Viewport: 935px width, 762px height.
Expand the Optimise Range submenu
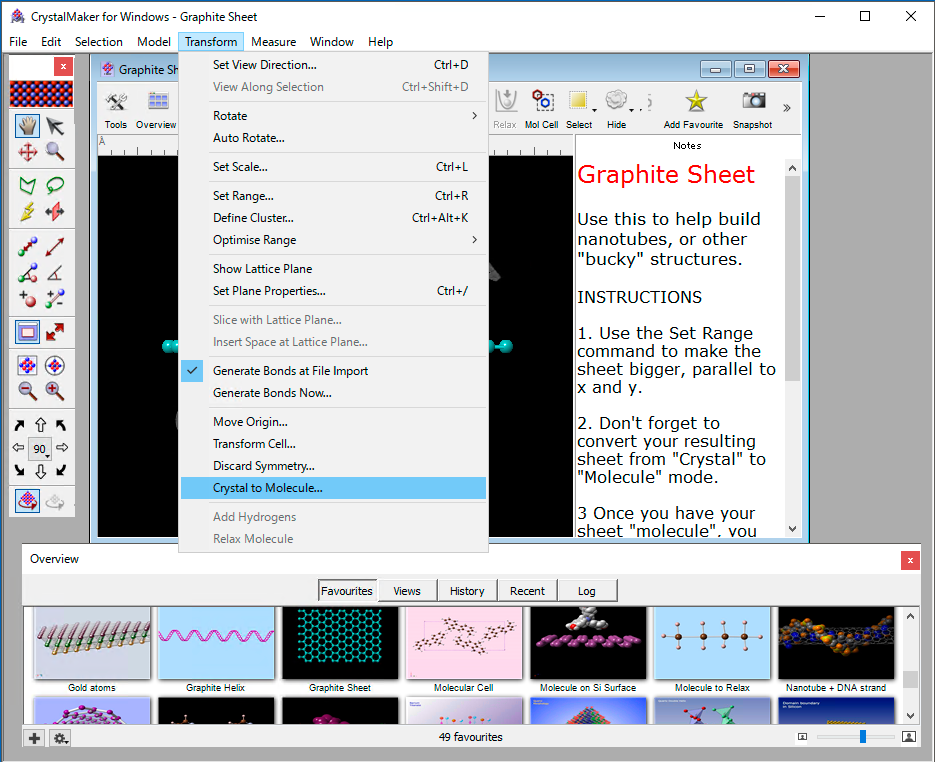tap(333, 240)
